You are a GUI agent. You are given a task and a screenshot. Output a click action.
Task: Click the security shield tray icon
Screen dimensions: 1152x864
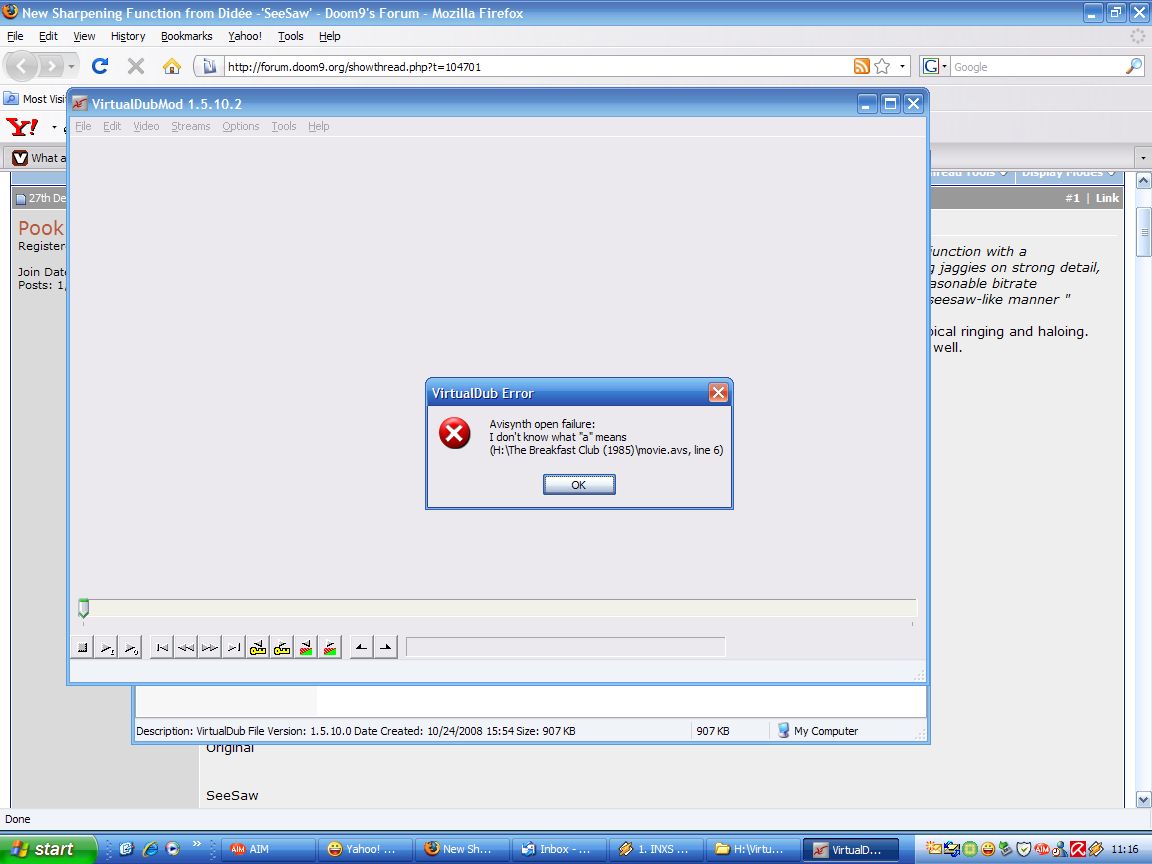[x=1023, y=849]
